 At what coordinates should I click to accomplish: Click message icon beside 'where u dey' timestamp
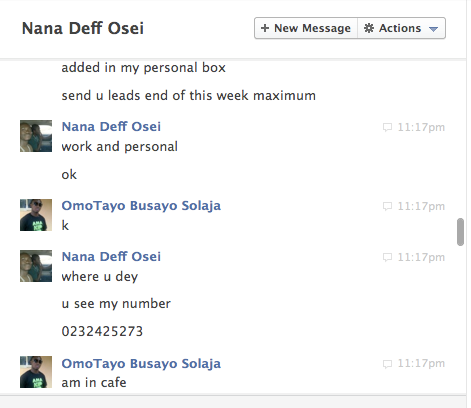coord(387,257)
